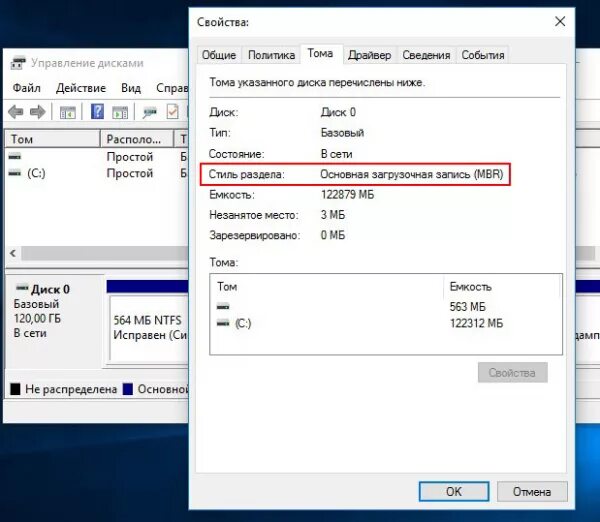This screenshot has width=600, height=522.
Task: Open the Вид menu
Action: (131, 88)
